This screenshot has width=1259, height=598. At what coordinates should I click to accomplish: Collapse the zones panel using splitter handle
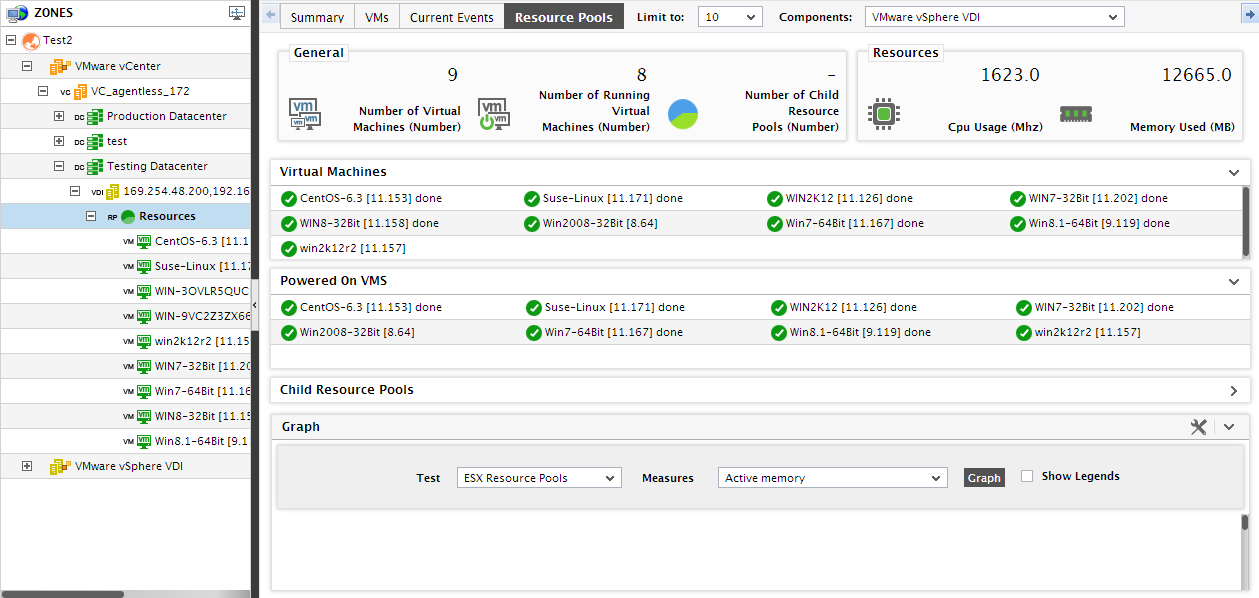[254, 304]
